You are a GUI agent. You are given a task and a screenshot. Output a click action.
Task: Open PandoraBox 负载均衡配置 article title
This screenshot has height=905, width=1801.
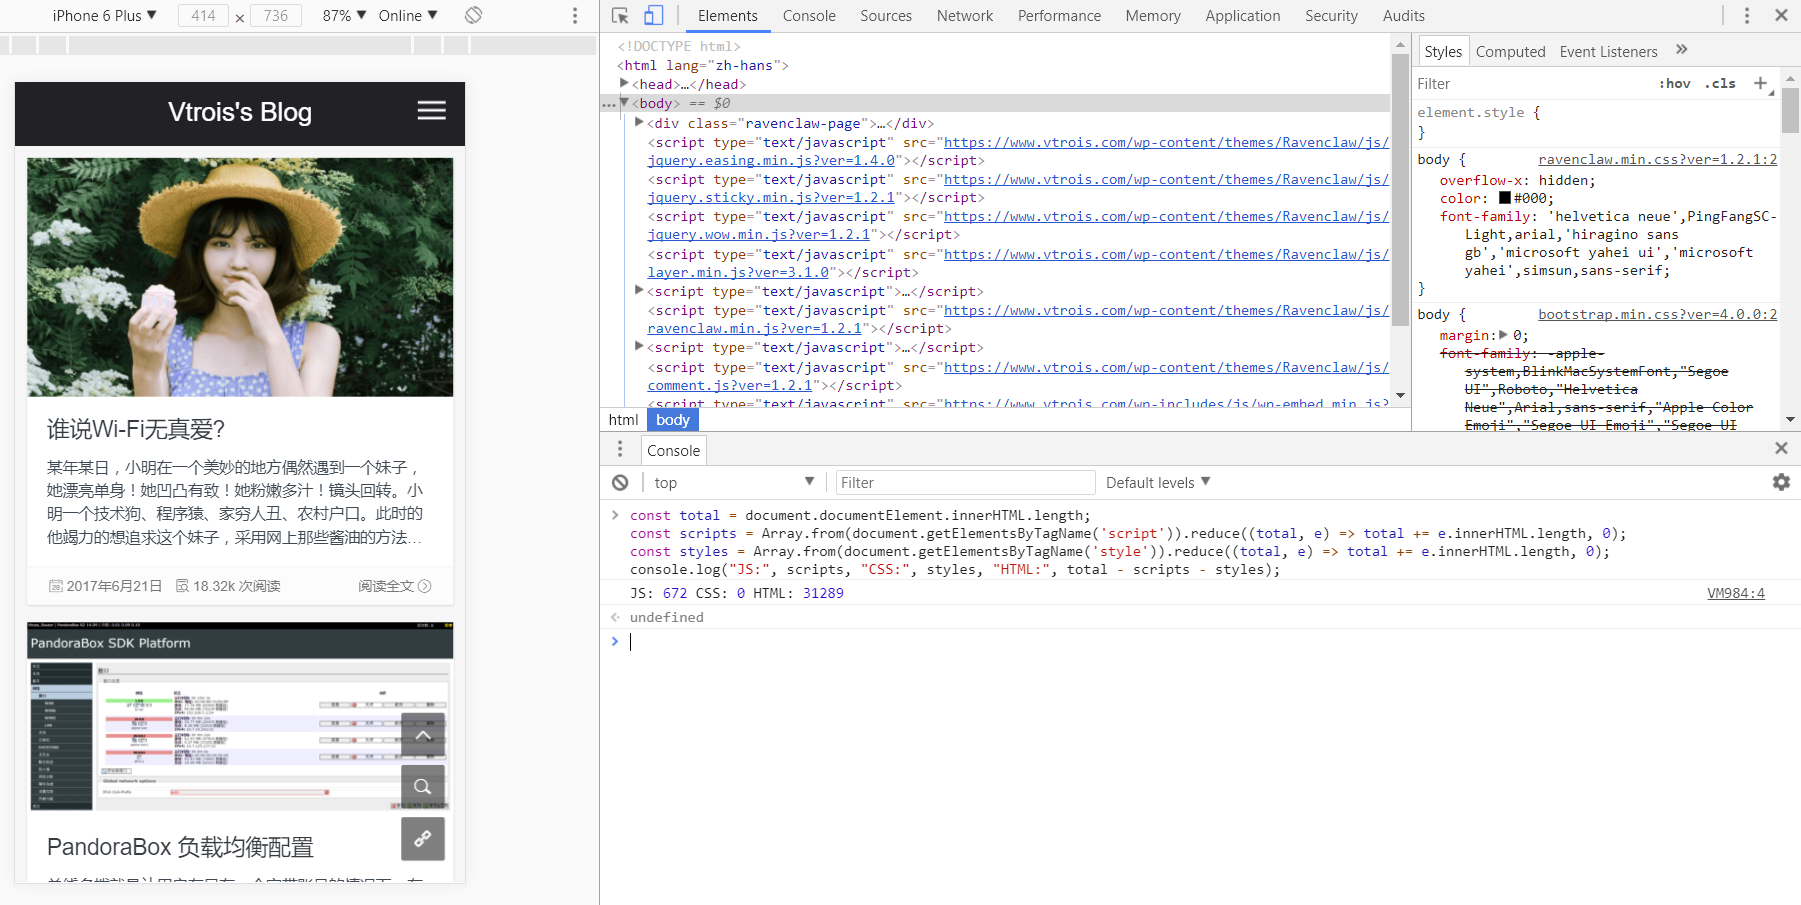coord(180,847)
